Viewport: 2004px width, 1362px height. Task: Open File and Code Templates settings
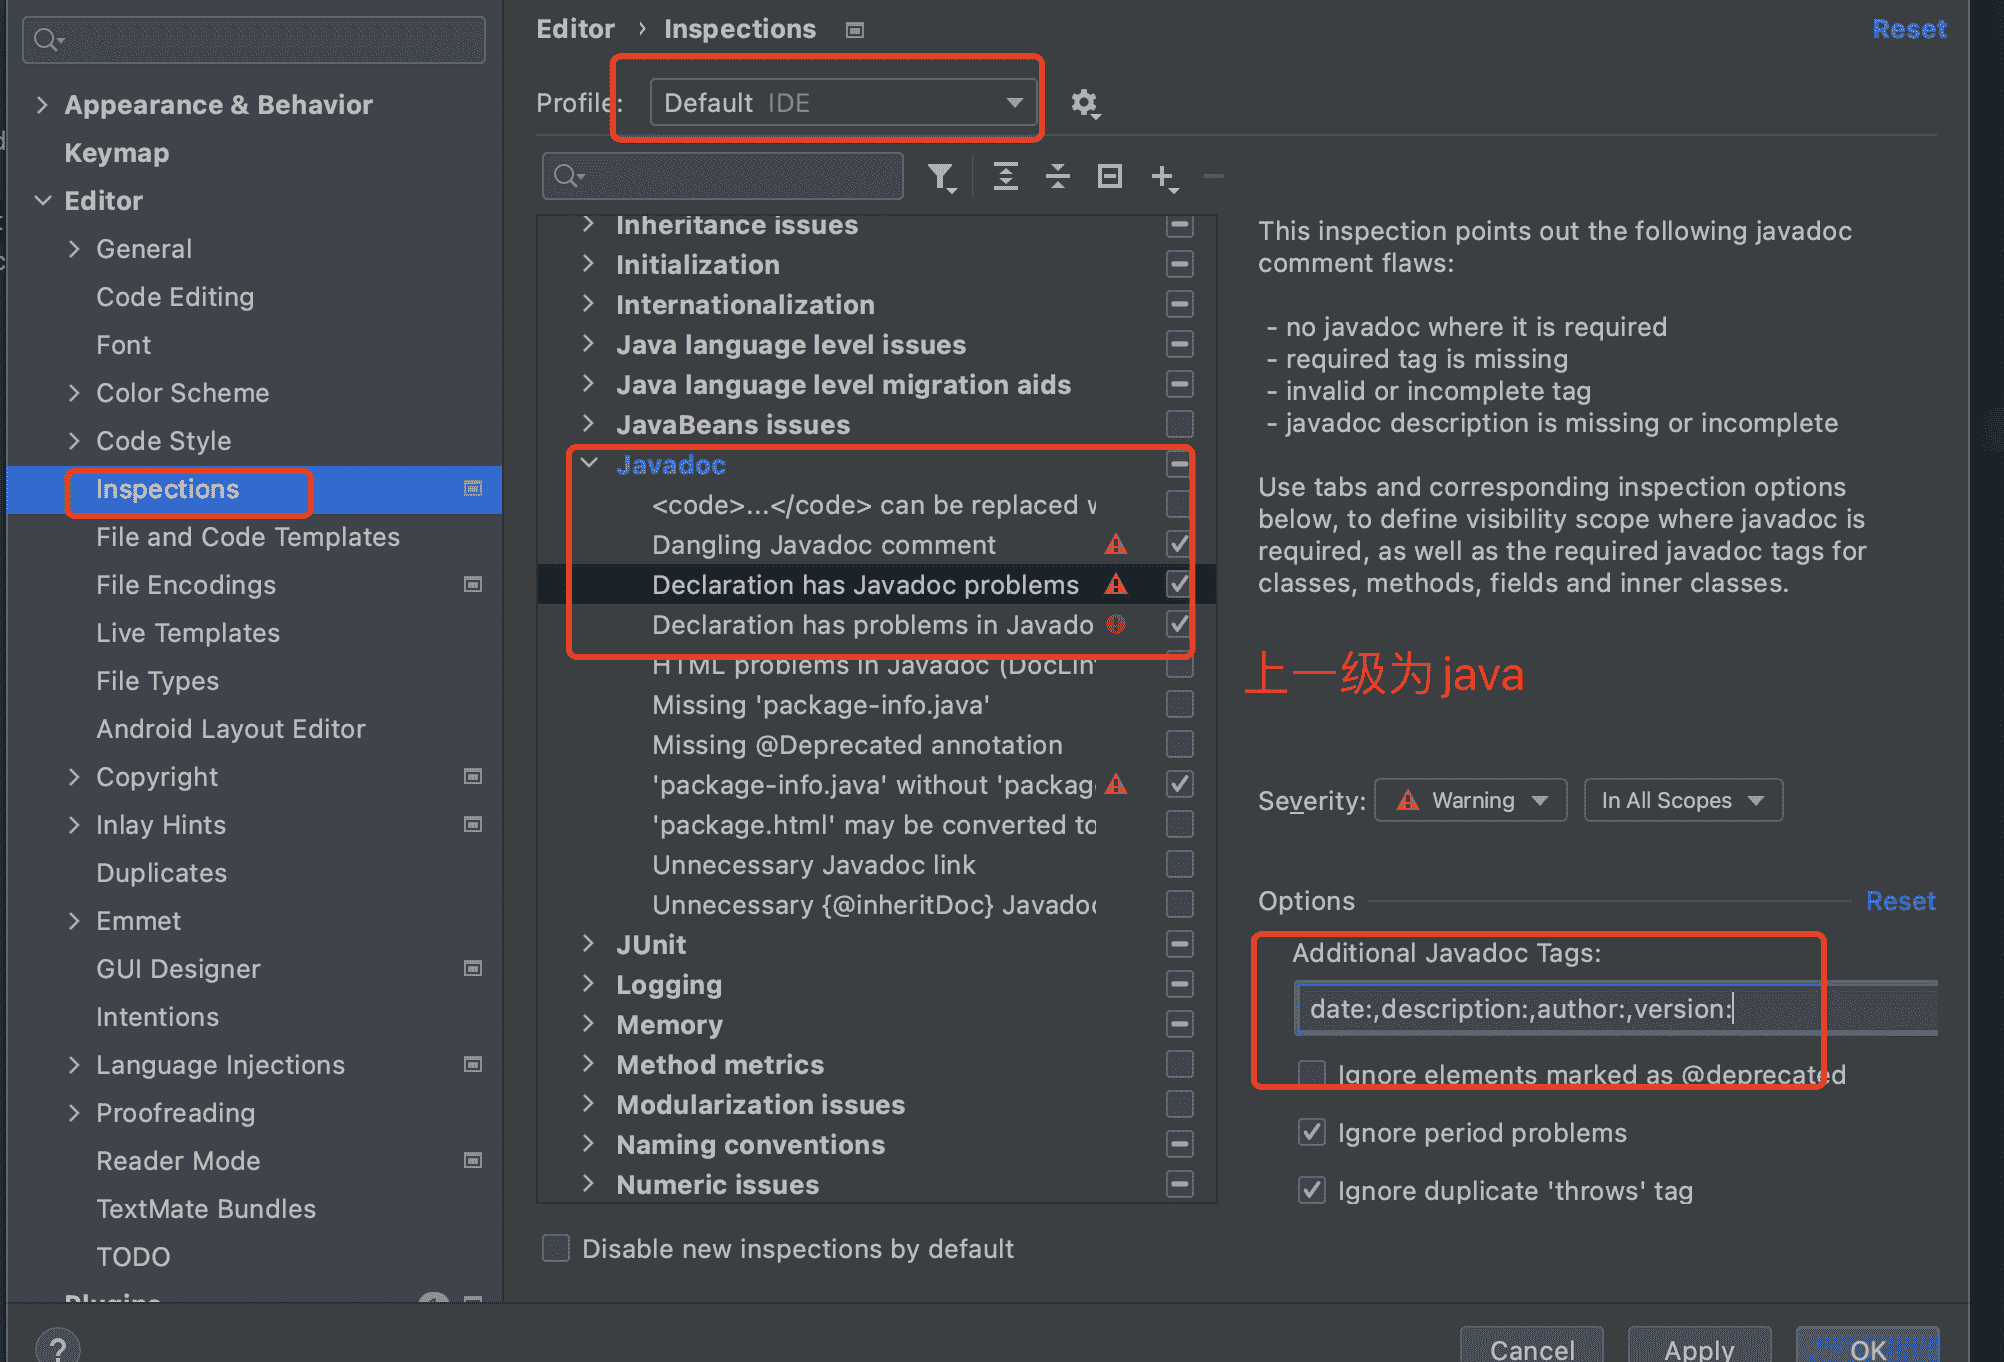pyautogui.click(x=248, y=536)
